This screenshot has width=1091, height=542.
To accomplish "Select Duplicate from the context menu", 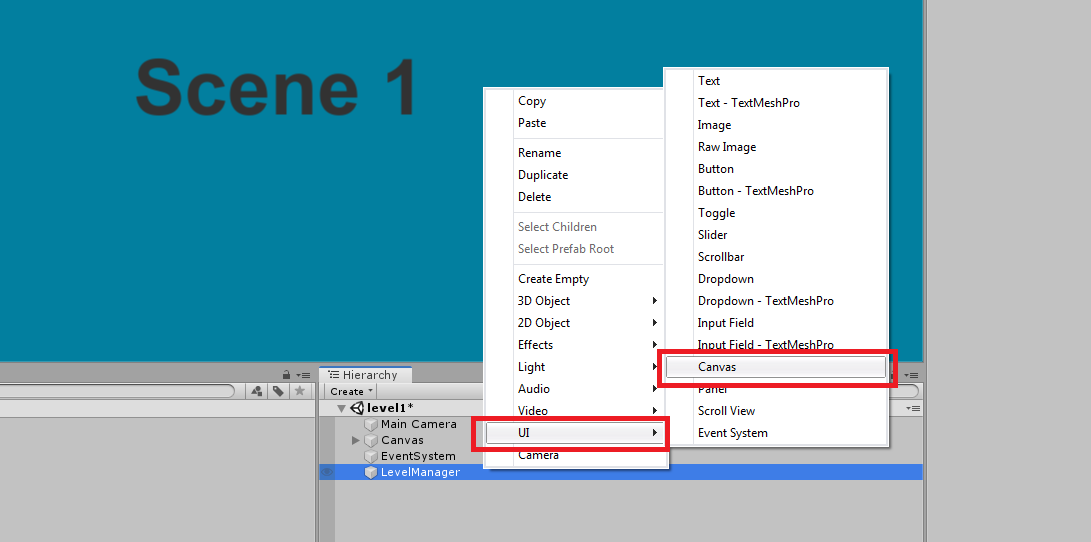I will coord(543,175).
